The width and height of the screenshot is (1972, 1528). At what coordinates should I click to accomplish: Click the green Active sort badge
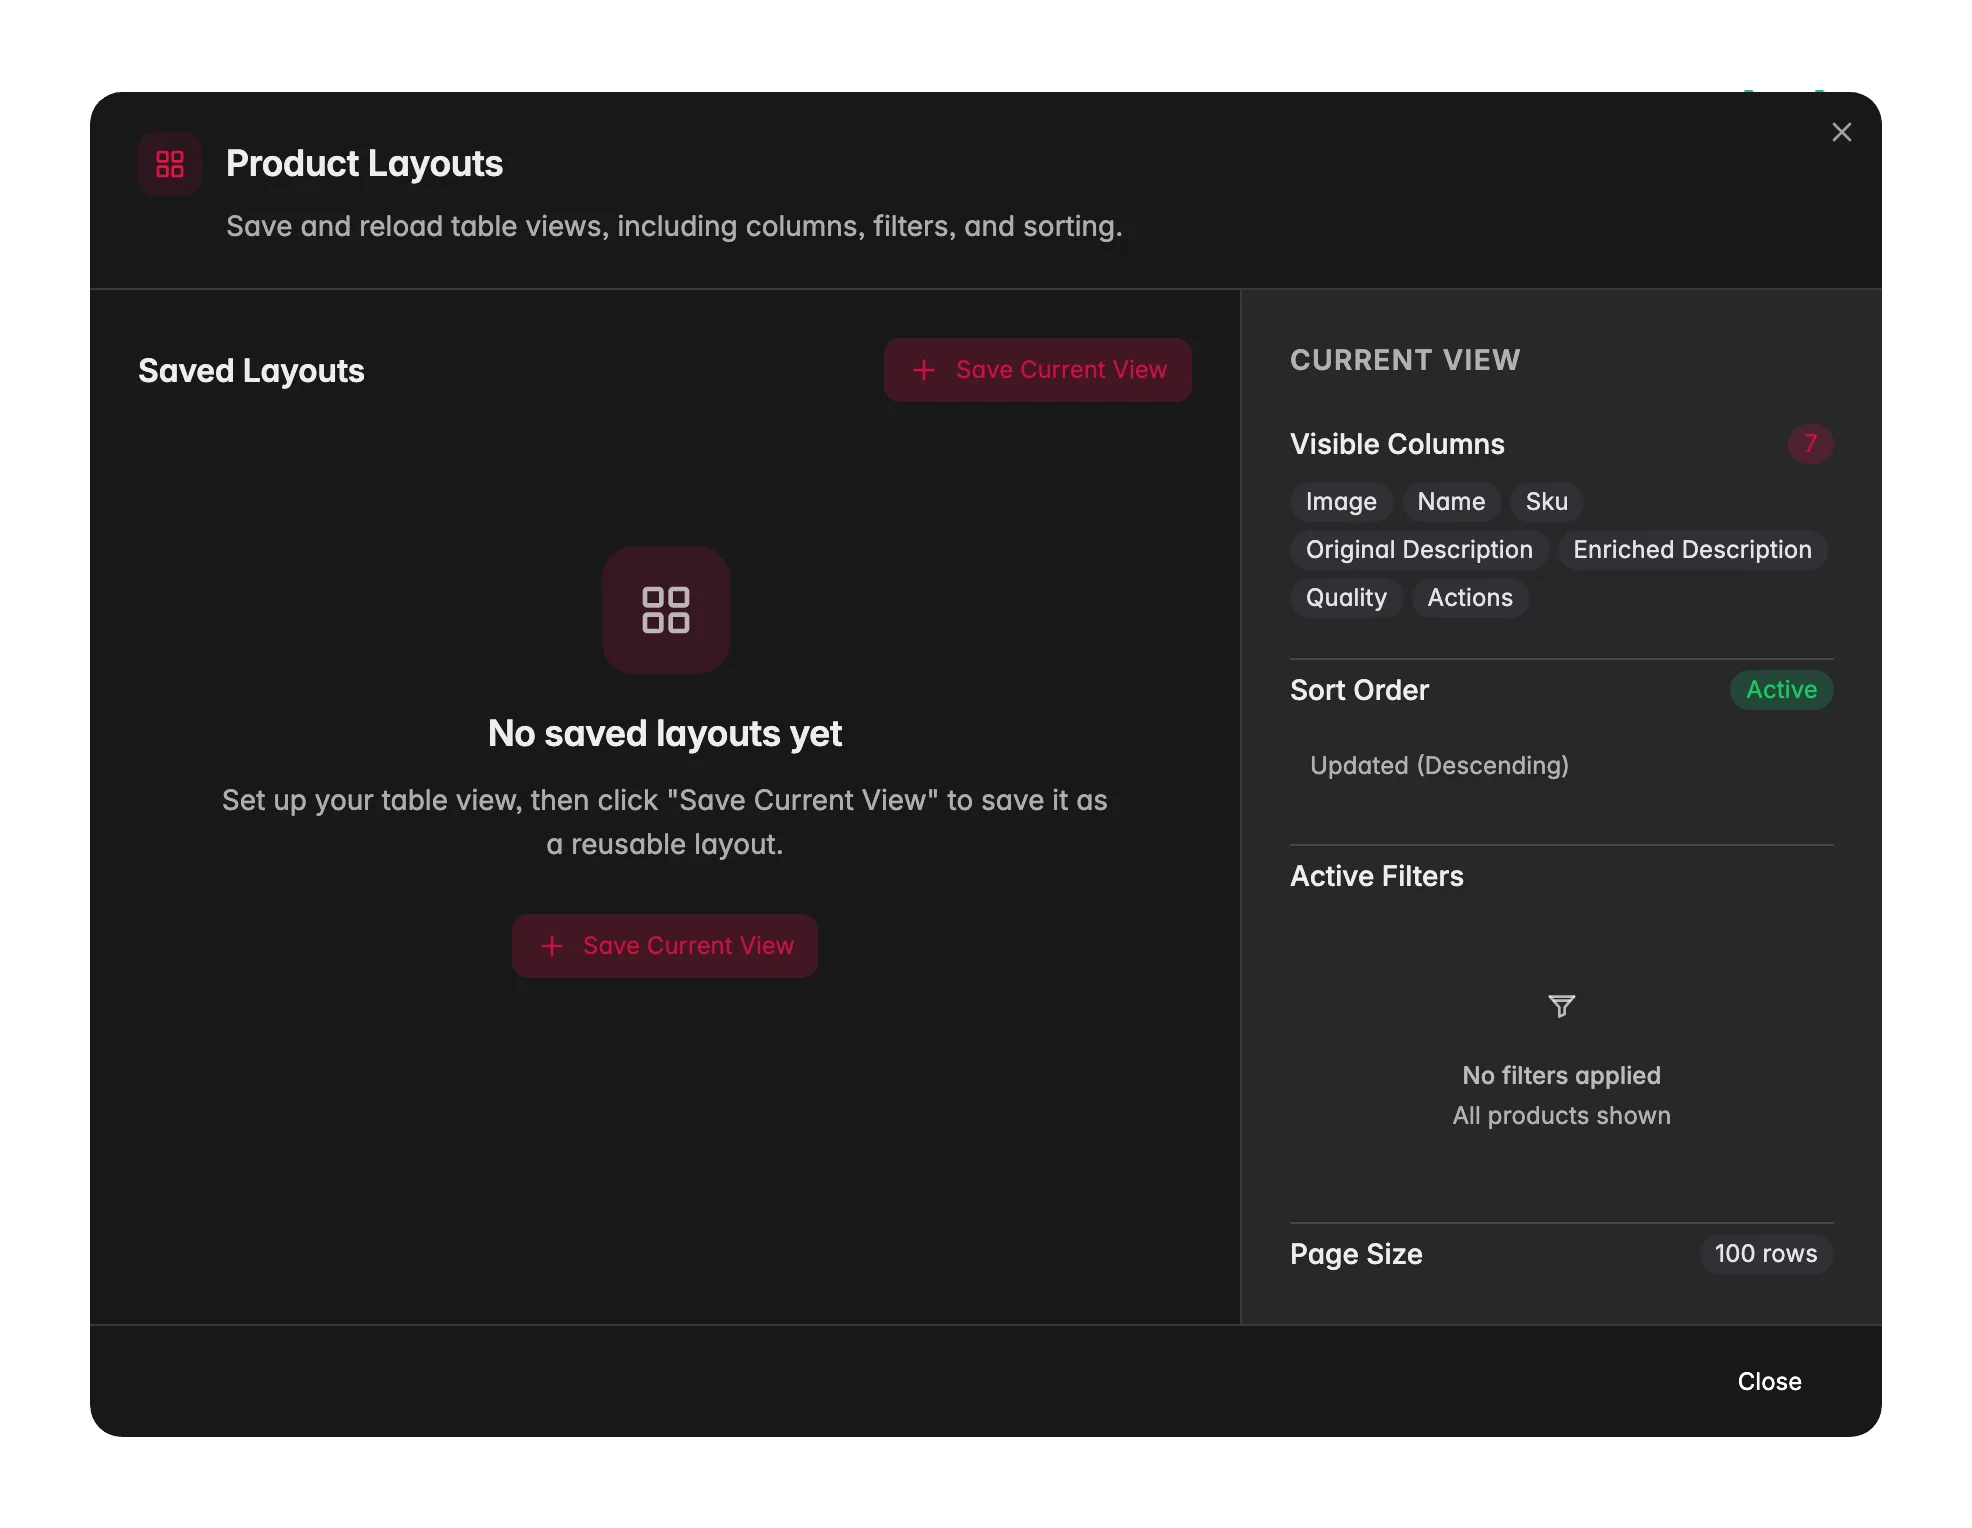[1781, 690]
